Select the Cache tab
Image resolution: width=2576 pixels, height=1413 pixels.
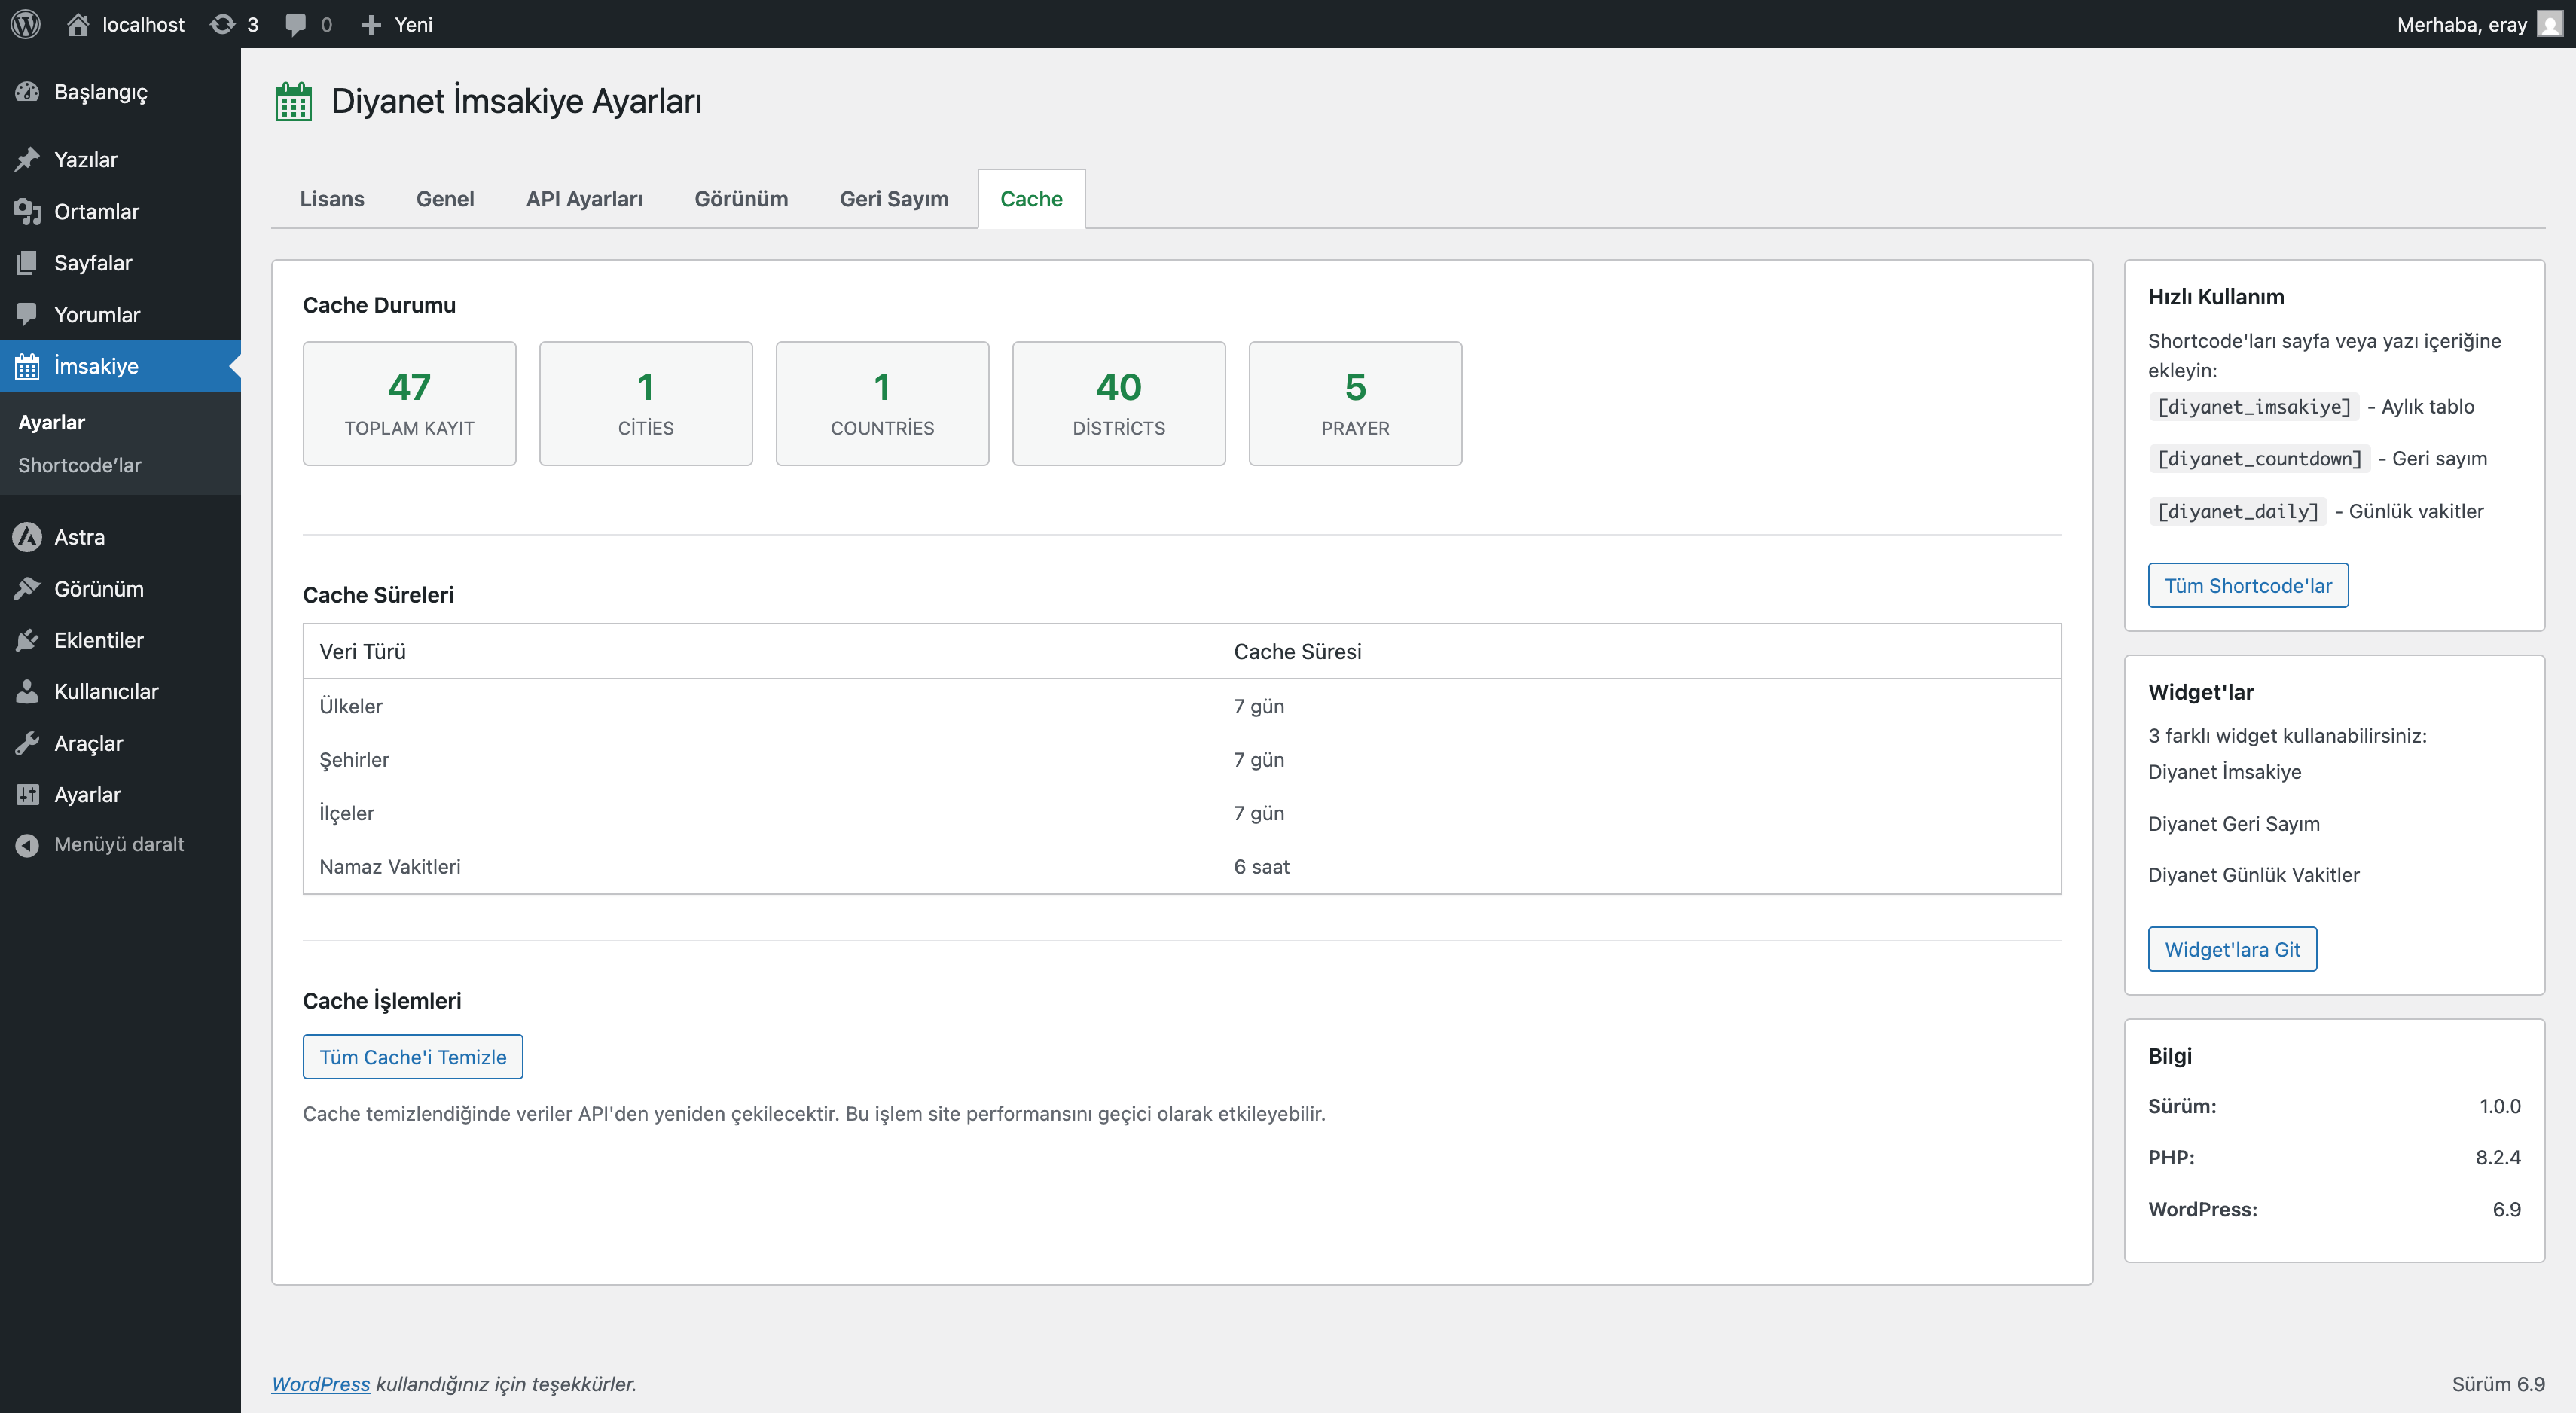click(1031, 199)
